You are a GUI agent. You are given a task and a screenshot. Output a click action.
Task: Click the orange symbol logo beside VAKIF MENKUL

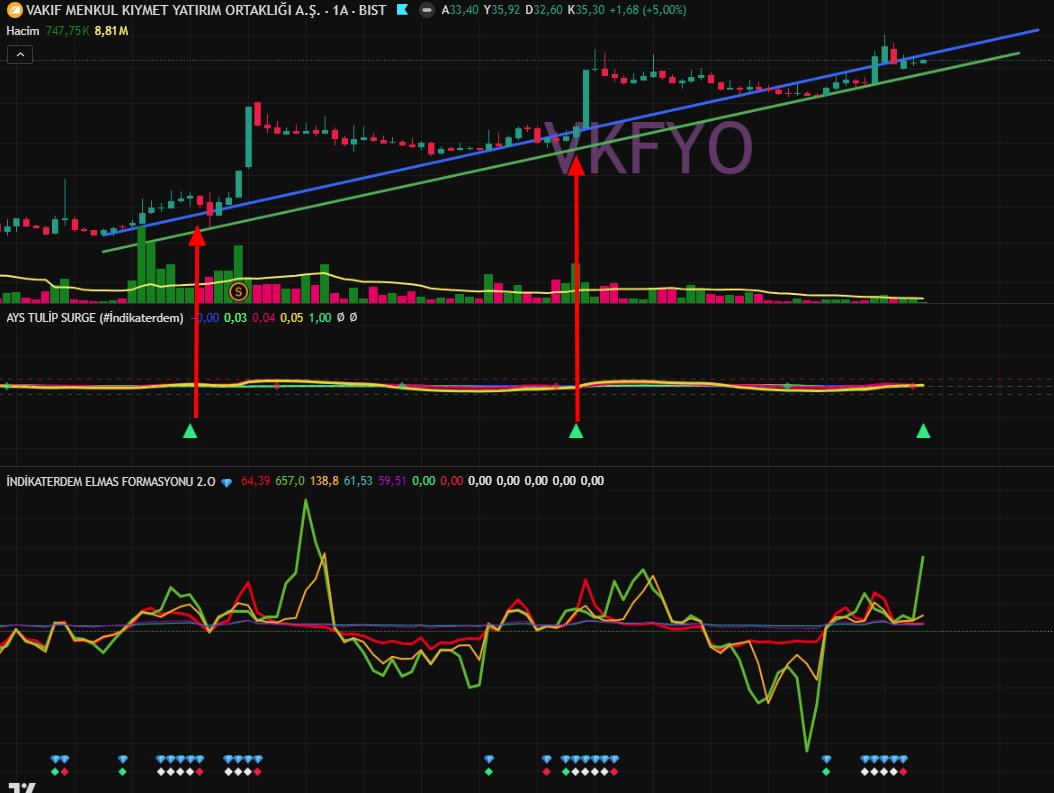coord(14,10)
